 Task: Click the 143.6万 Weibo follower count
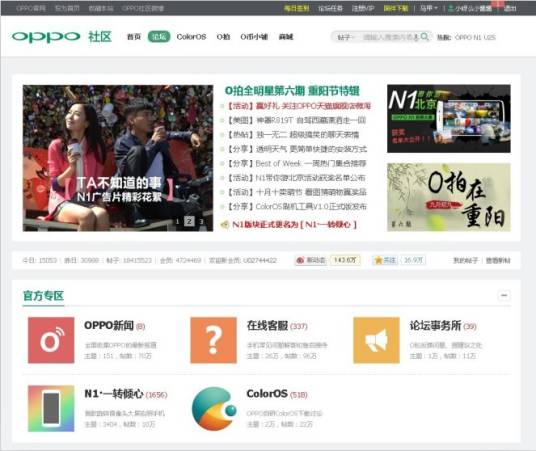click(x=345, y=260)
